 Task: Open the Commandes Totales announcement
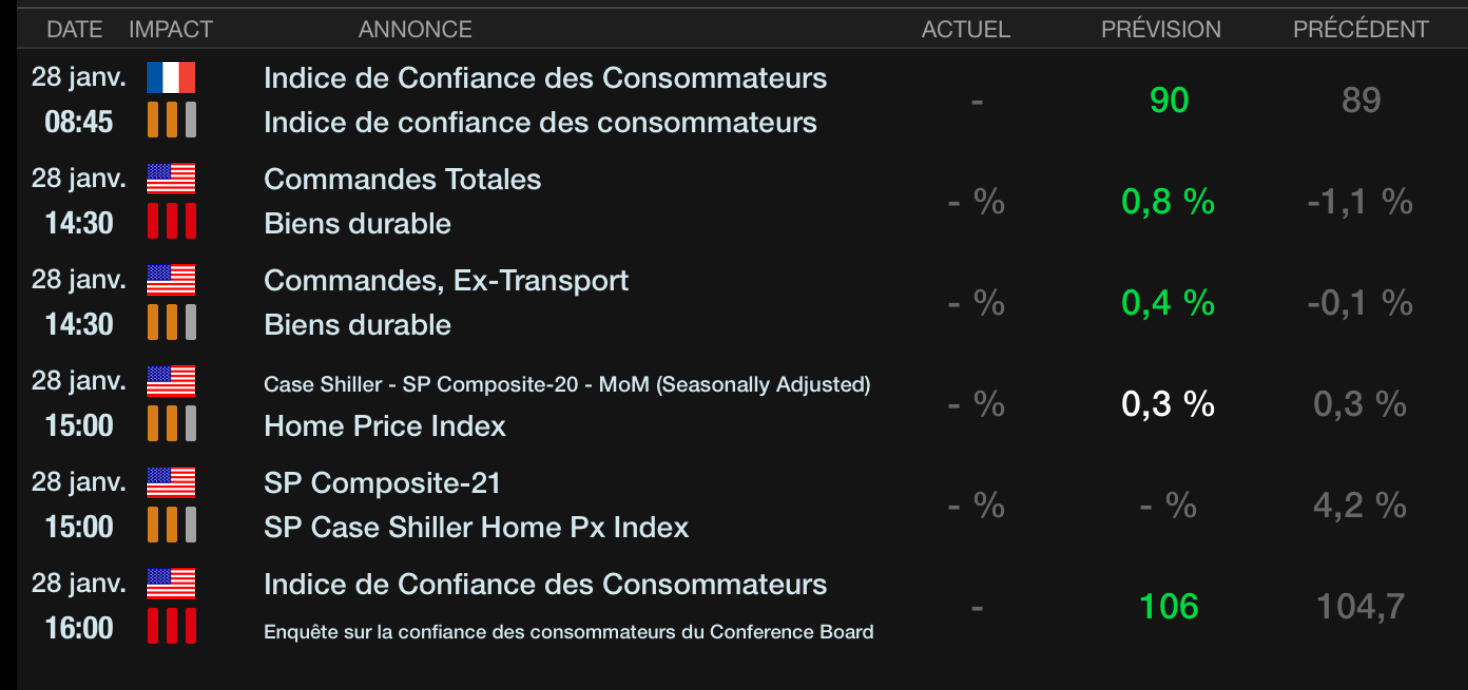pos(402,180)
